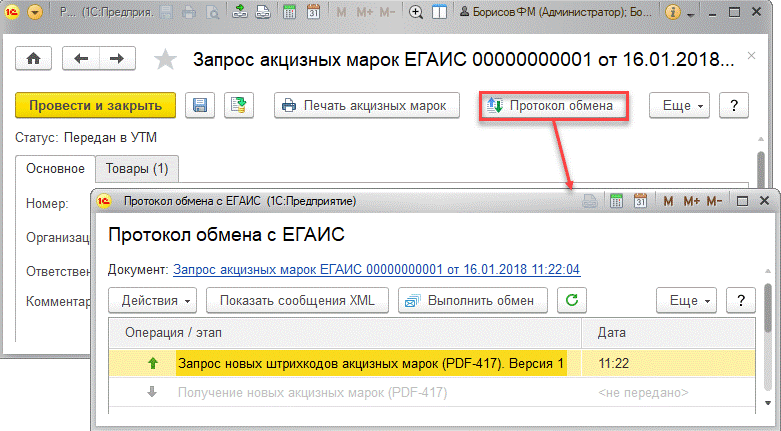
Task: Click the 11:22 date cell
Action: (668, 363)
